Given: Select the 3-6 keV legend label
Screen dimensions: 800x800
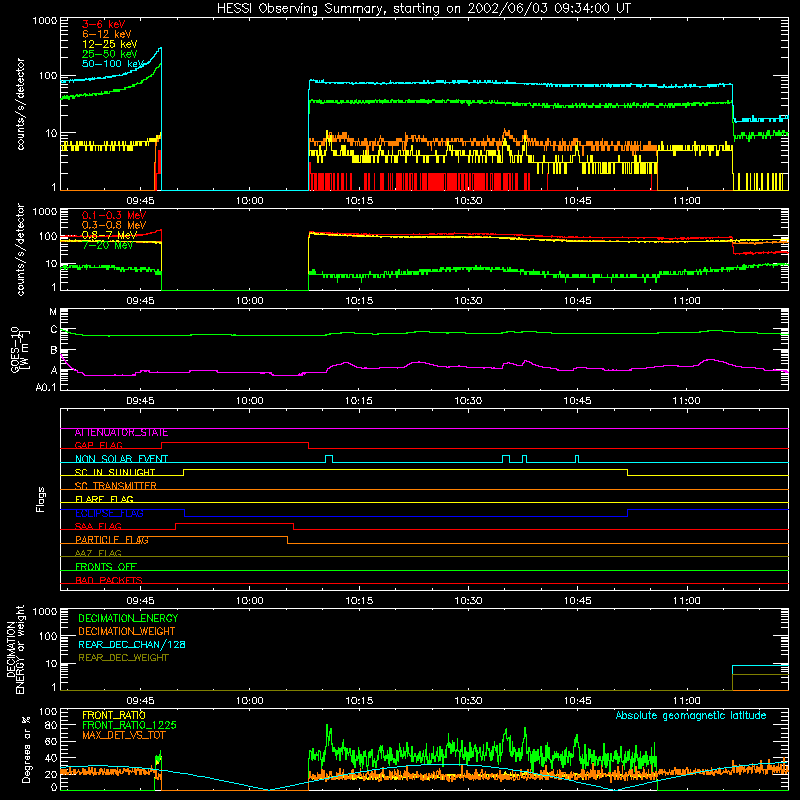Looking at the screenshot, I should [104, 24].
